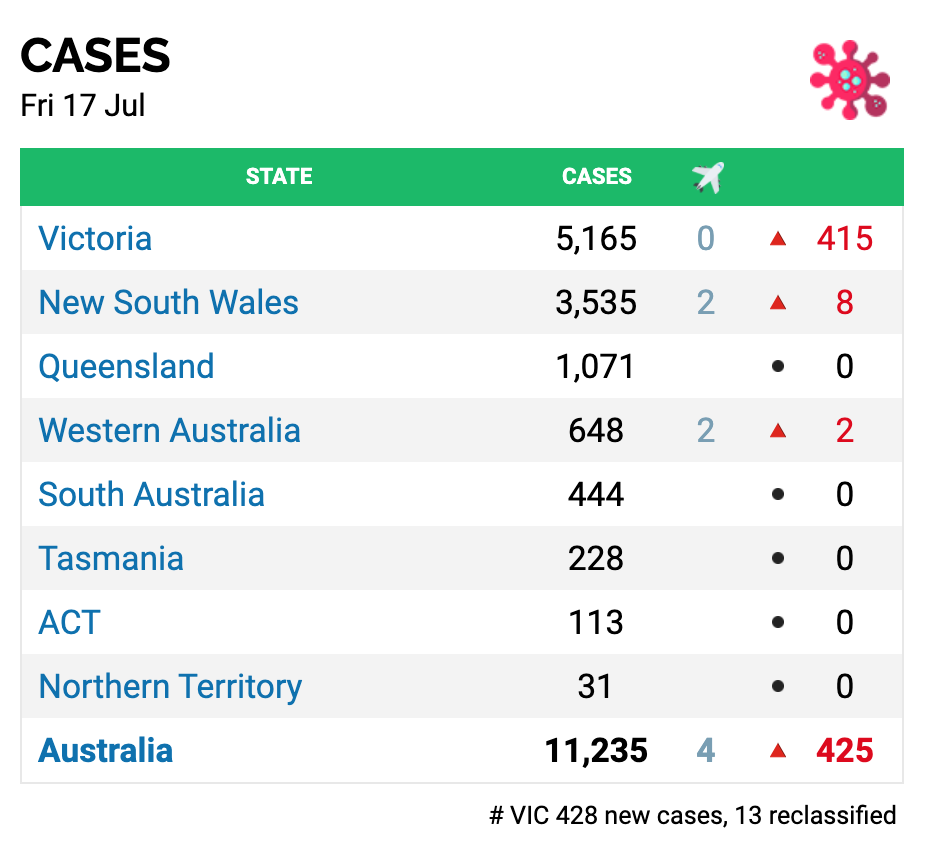Click red up arrow for New South Wales
Screen dimensions: 928x852
[x=778, y=303]
